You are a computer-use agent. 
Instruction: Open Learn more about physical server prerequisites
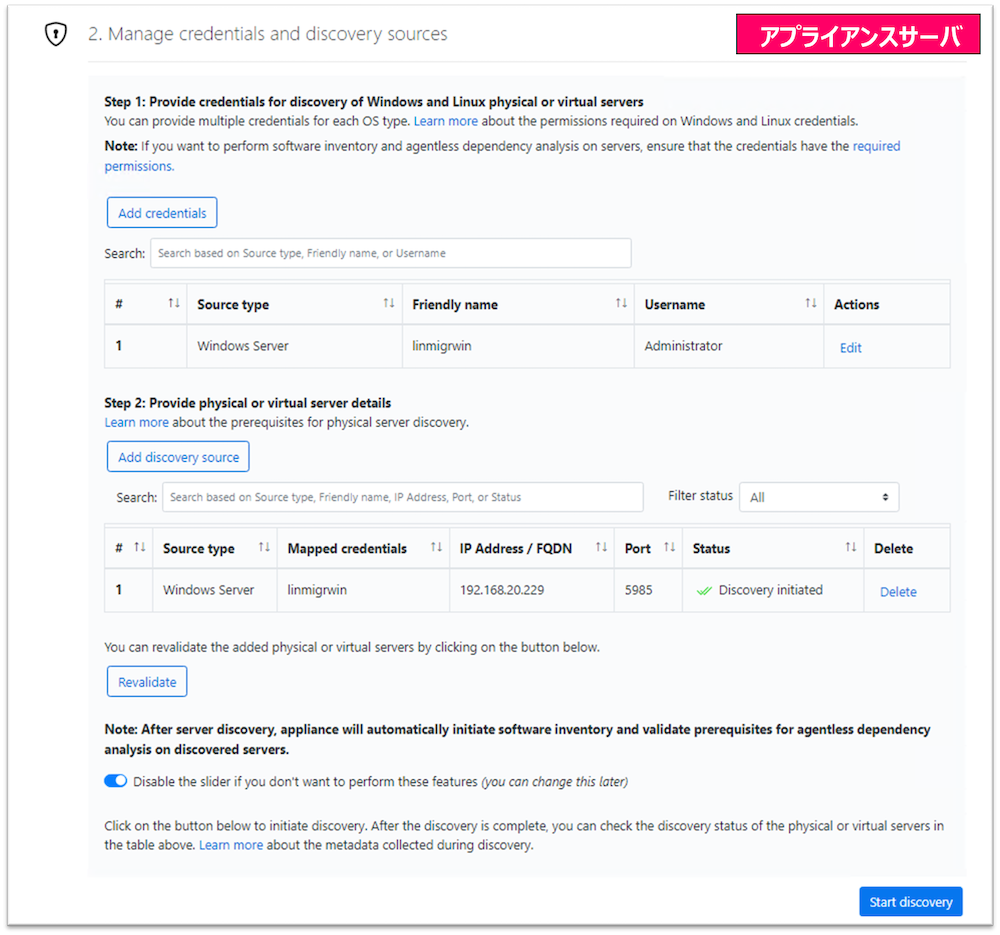(136, 422)
